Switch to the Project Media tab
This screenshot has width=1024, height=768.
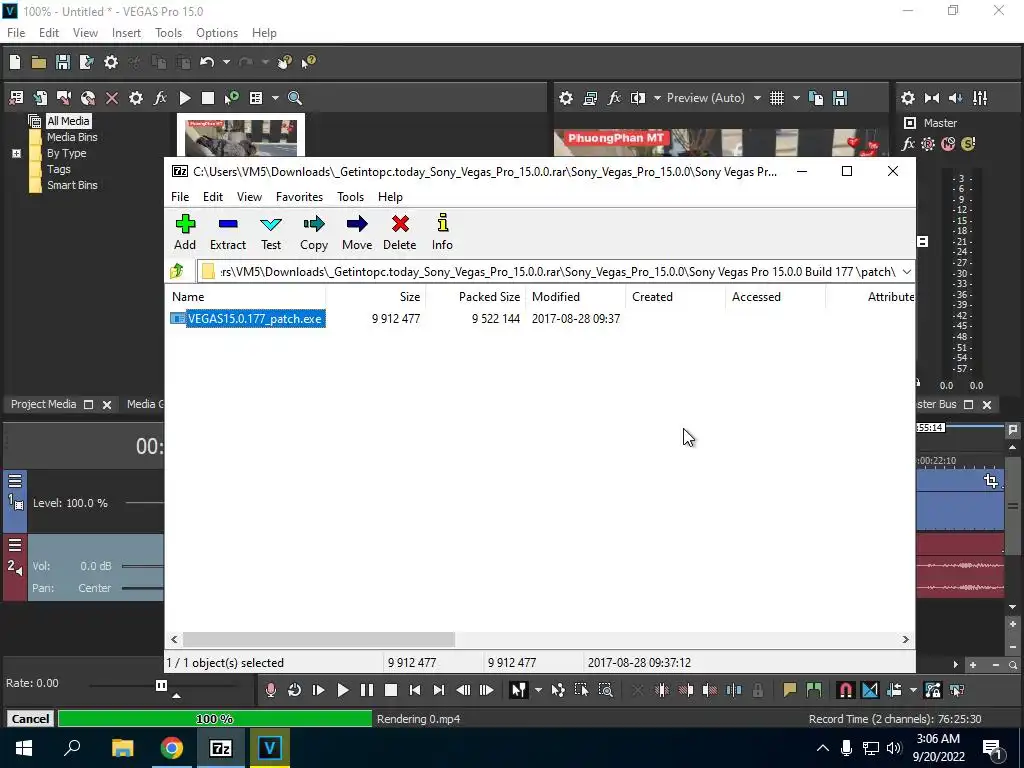[x=43, y=404]
